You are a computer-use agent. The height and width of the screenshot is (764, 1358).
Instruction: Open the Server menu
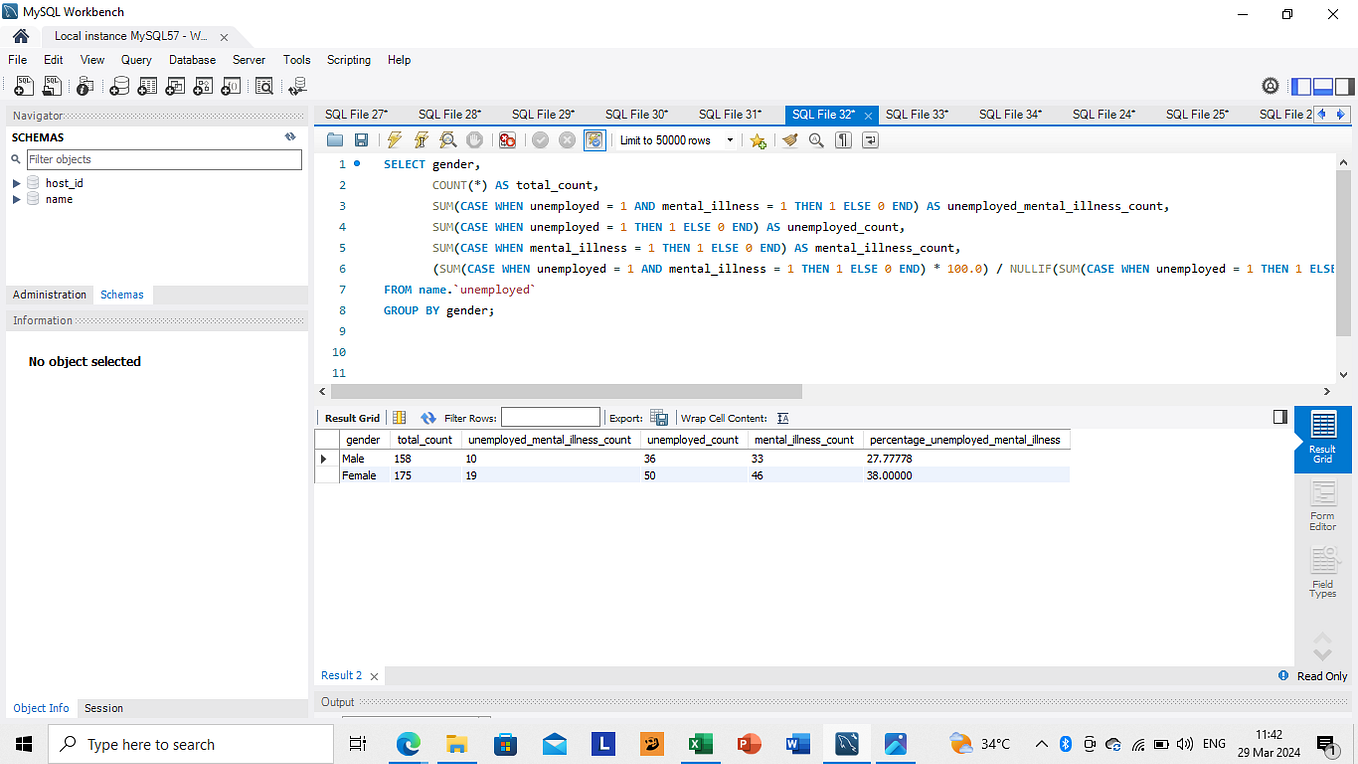click(249, 60)
